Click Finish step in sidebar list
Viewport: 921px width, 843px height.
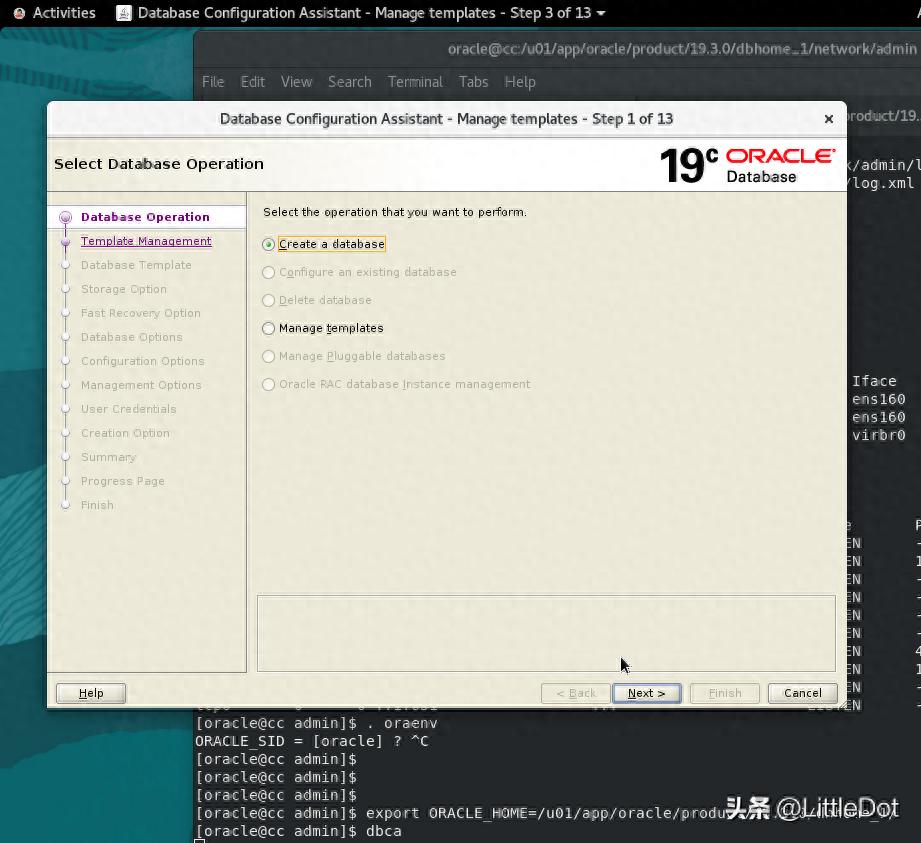98,505
